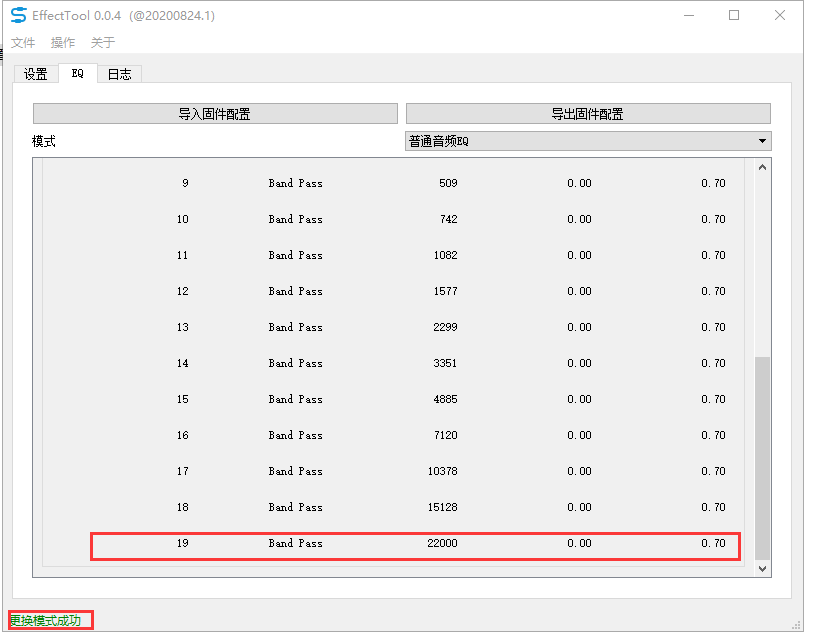Click the 0.70 Q value in row 19
The image size is (815, 641).
point(713,543)
